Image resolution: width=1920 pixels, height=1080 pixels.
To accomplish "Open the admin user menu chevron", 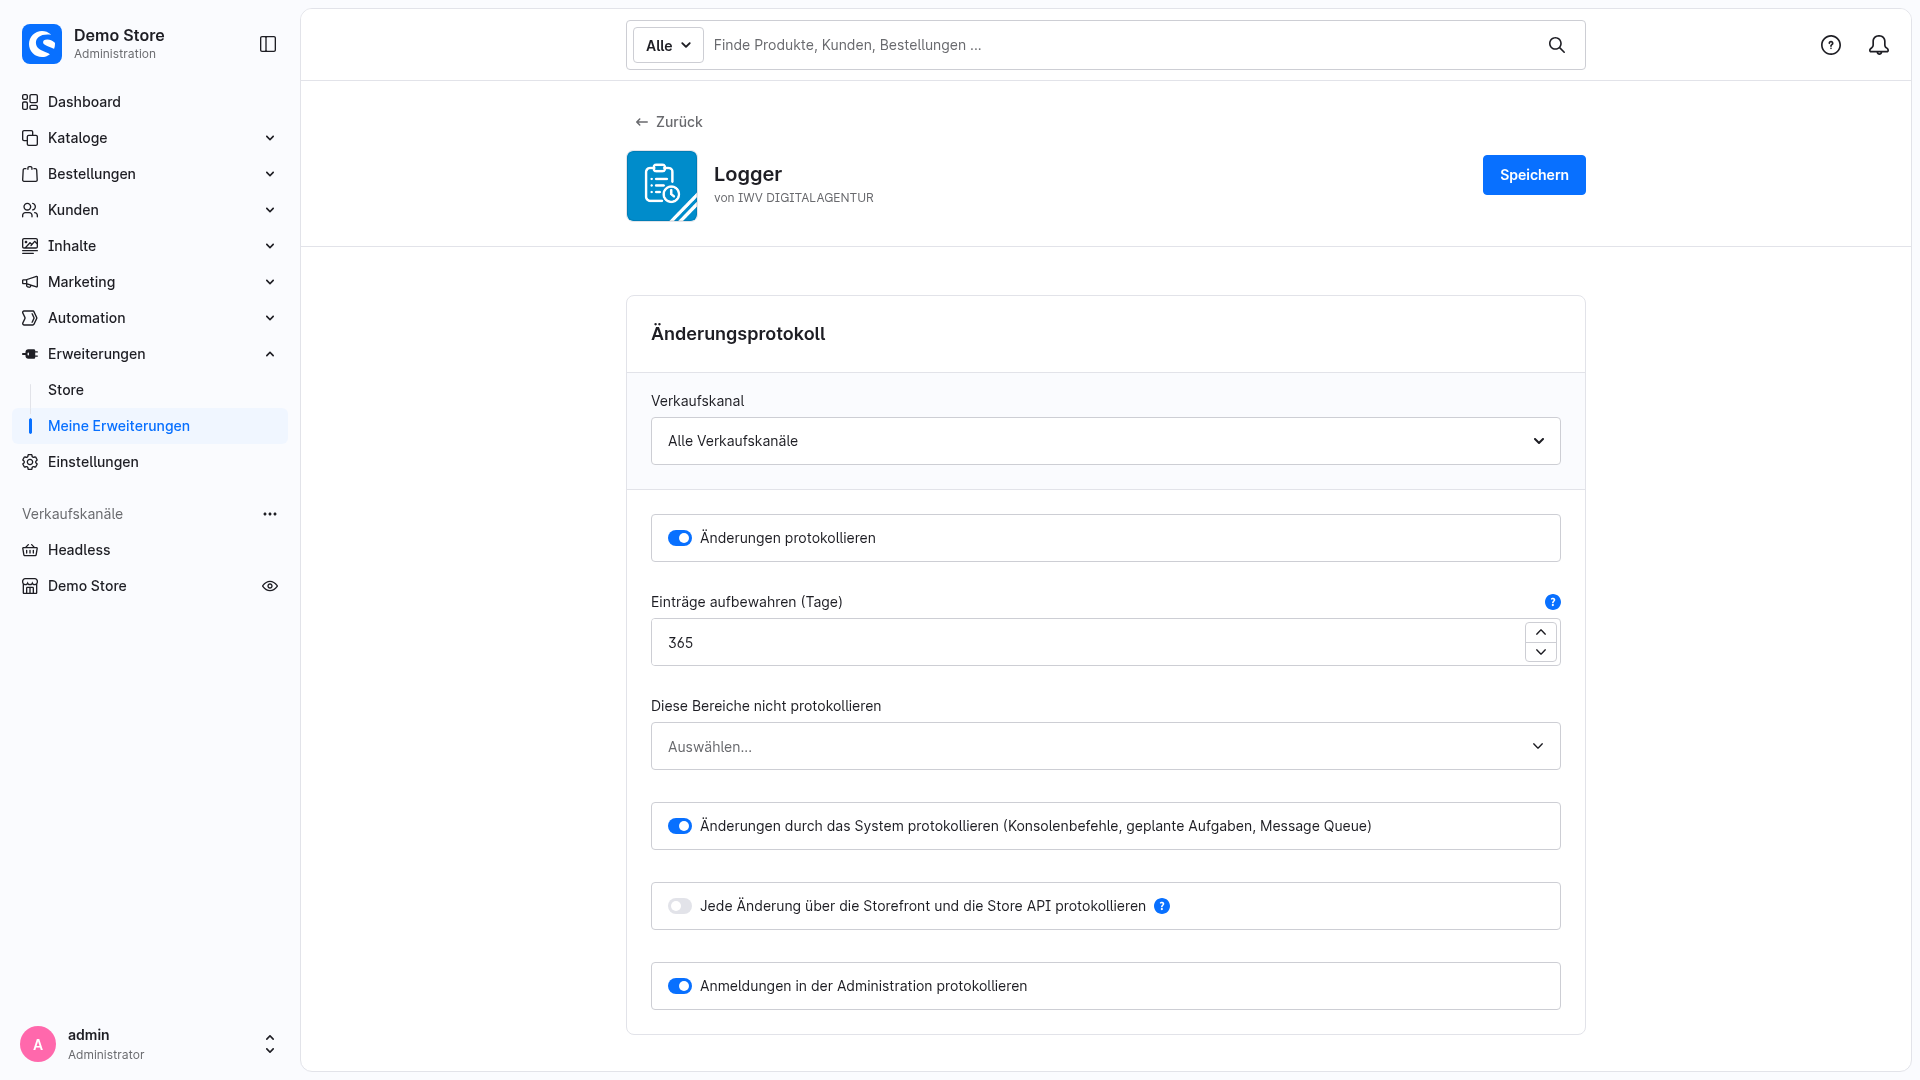I will click(x=270, y=1044).
